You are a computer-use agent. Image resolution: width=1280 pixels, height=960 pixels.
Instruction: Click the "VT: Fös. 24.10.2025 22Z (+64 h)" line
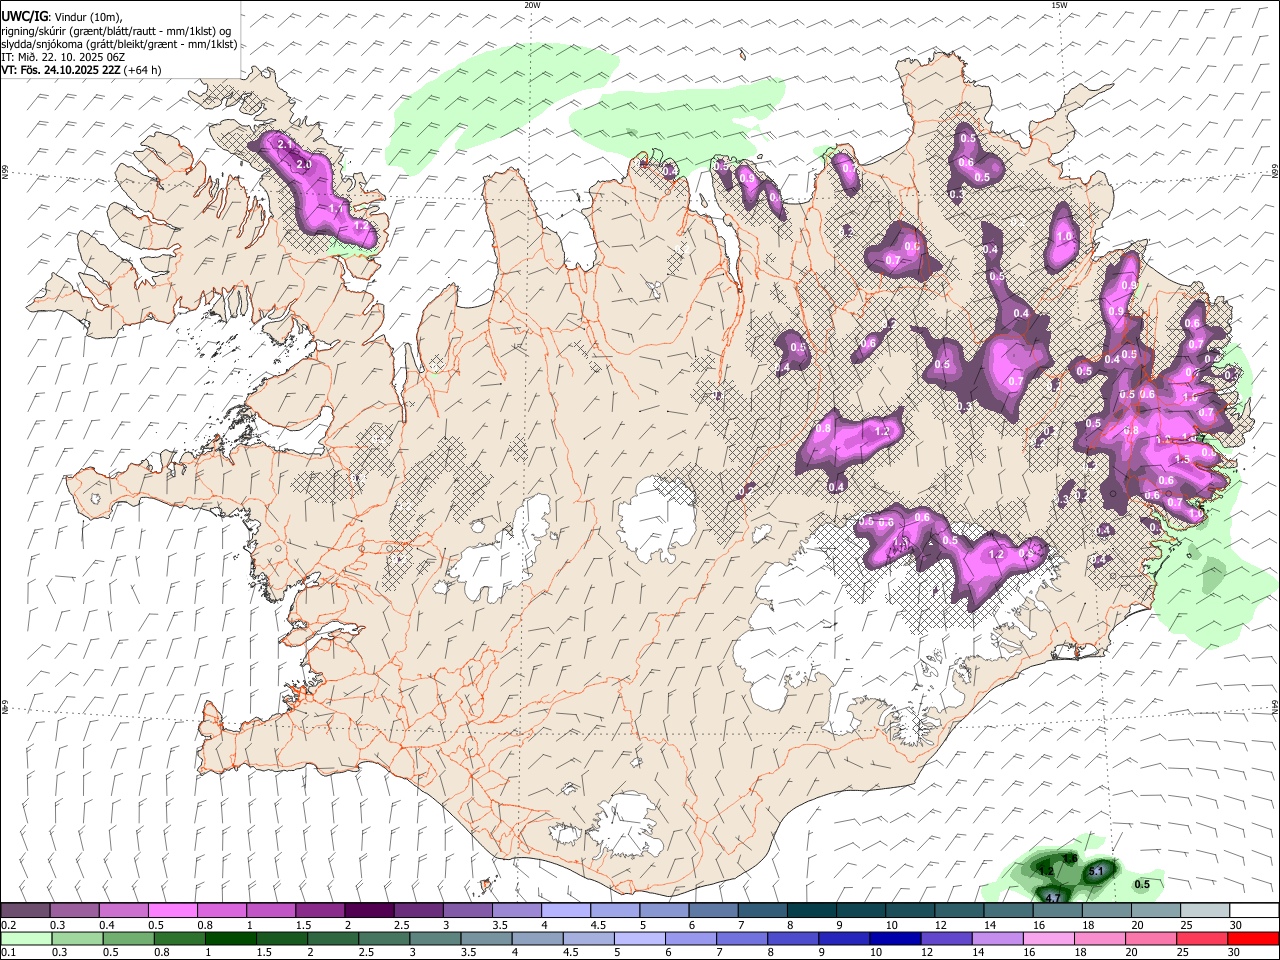[x=82, y=70]
